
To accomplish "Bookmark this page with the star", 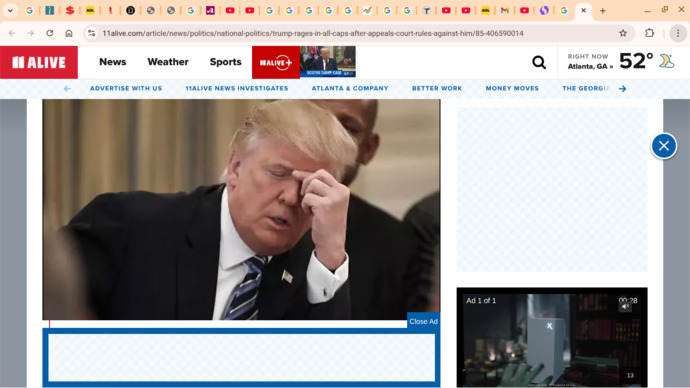I will 623,33.
